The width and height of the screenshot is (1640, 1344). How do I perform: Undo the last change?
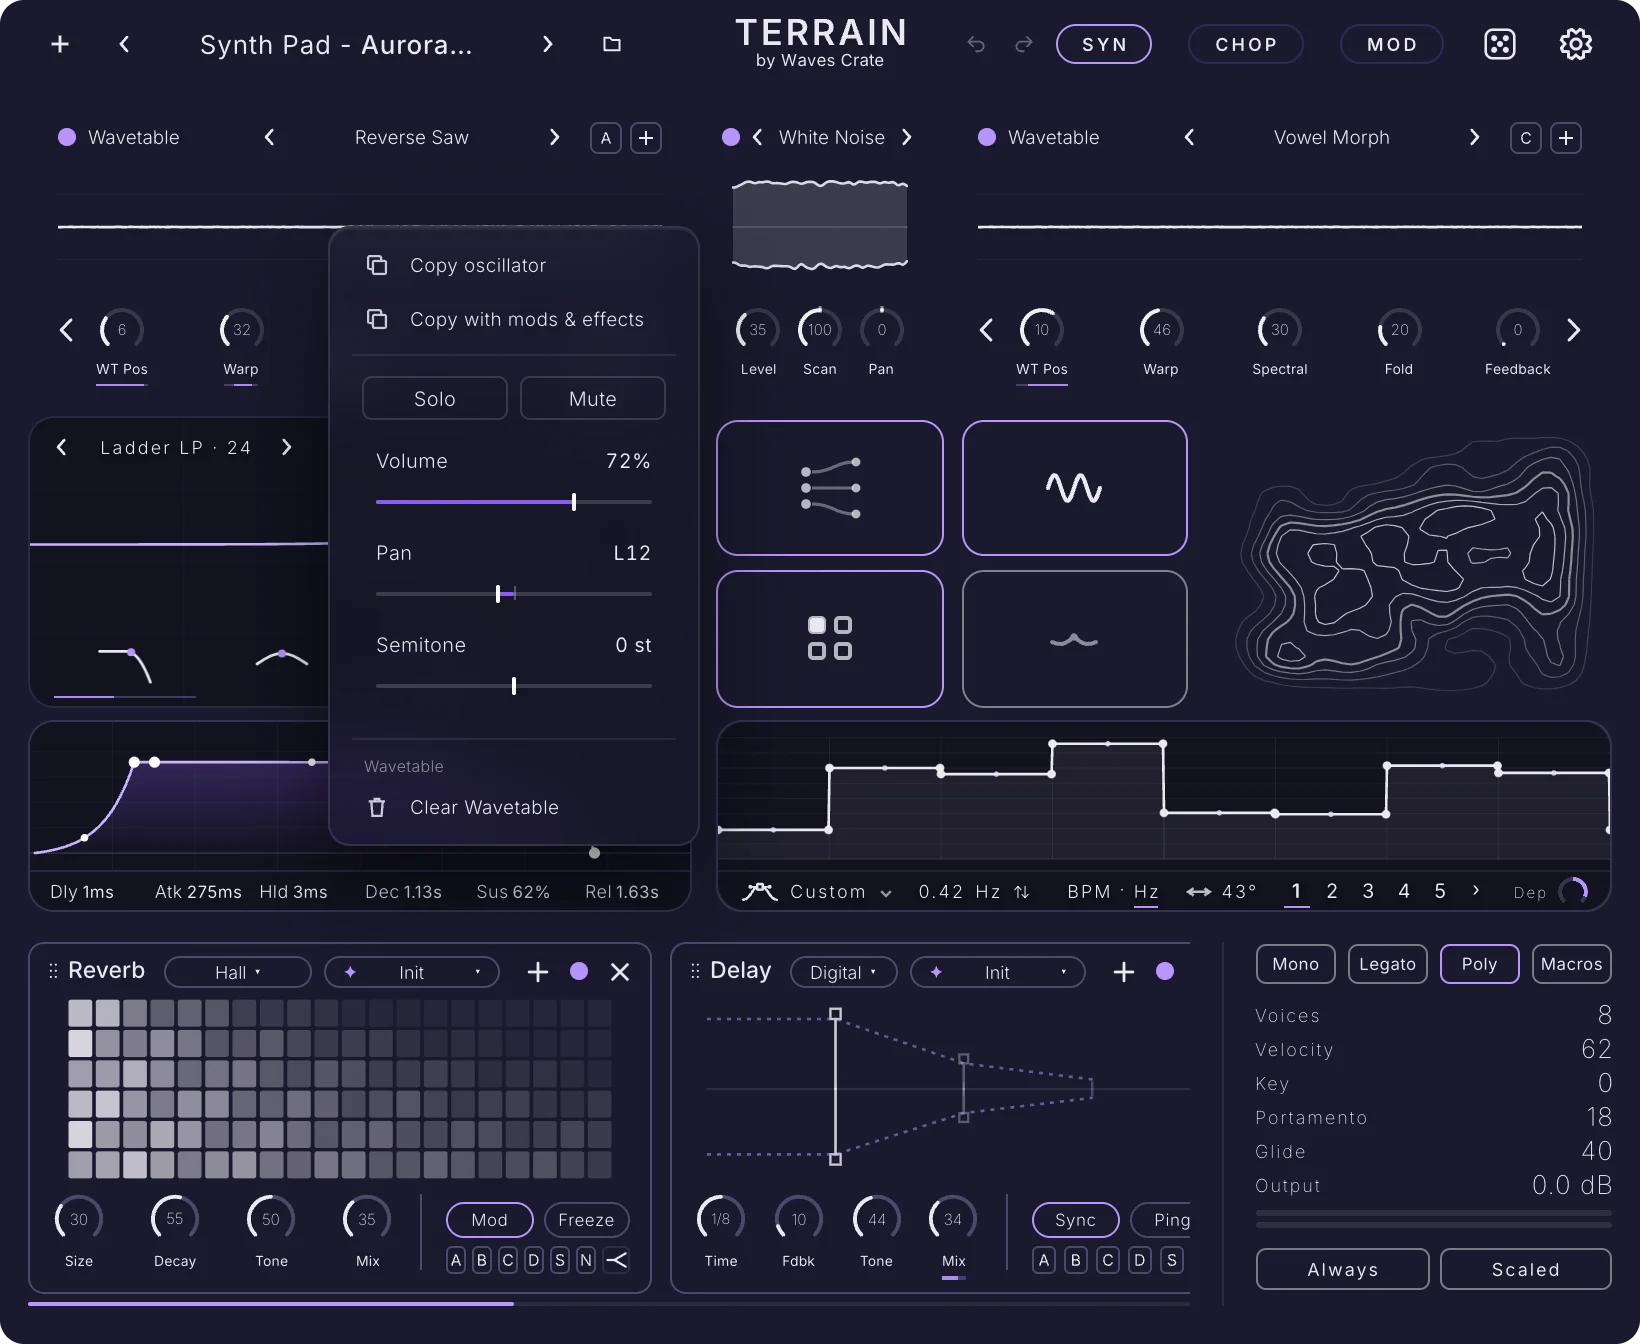[976, 44]
